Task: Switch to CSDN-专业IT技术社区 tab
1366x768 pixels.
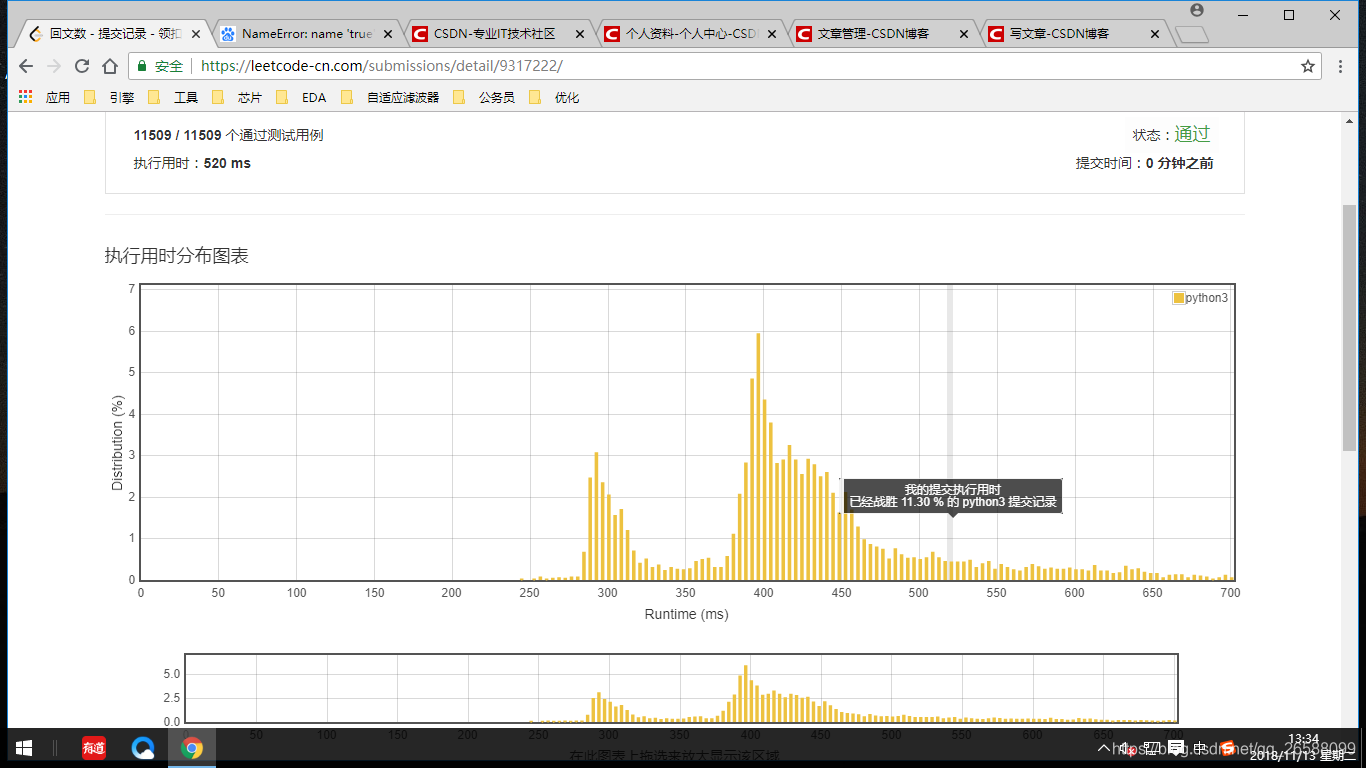Action: pyautogui.click(x=498, y=33)
